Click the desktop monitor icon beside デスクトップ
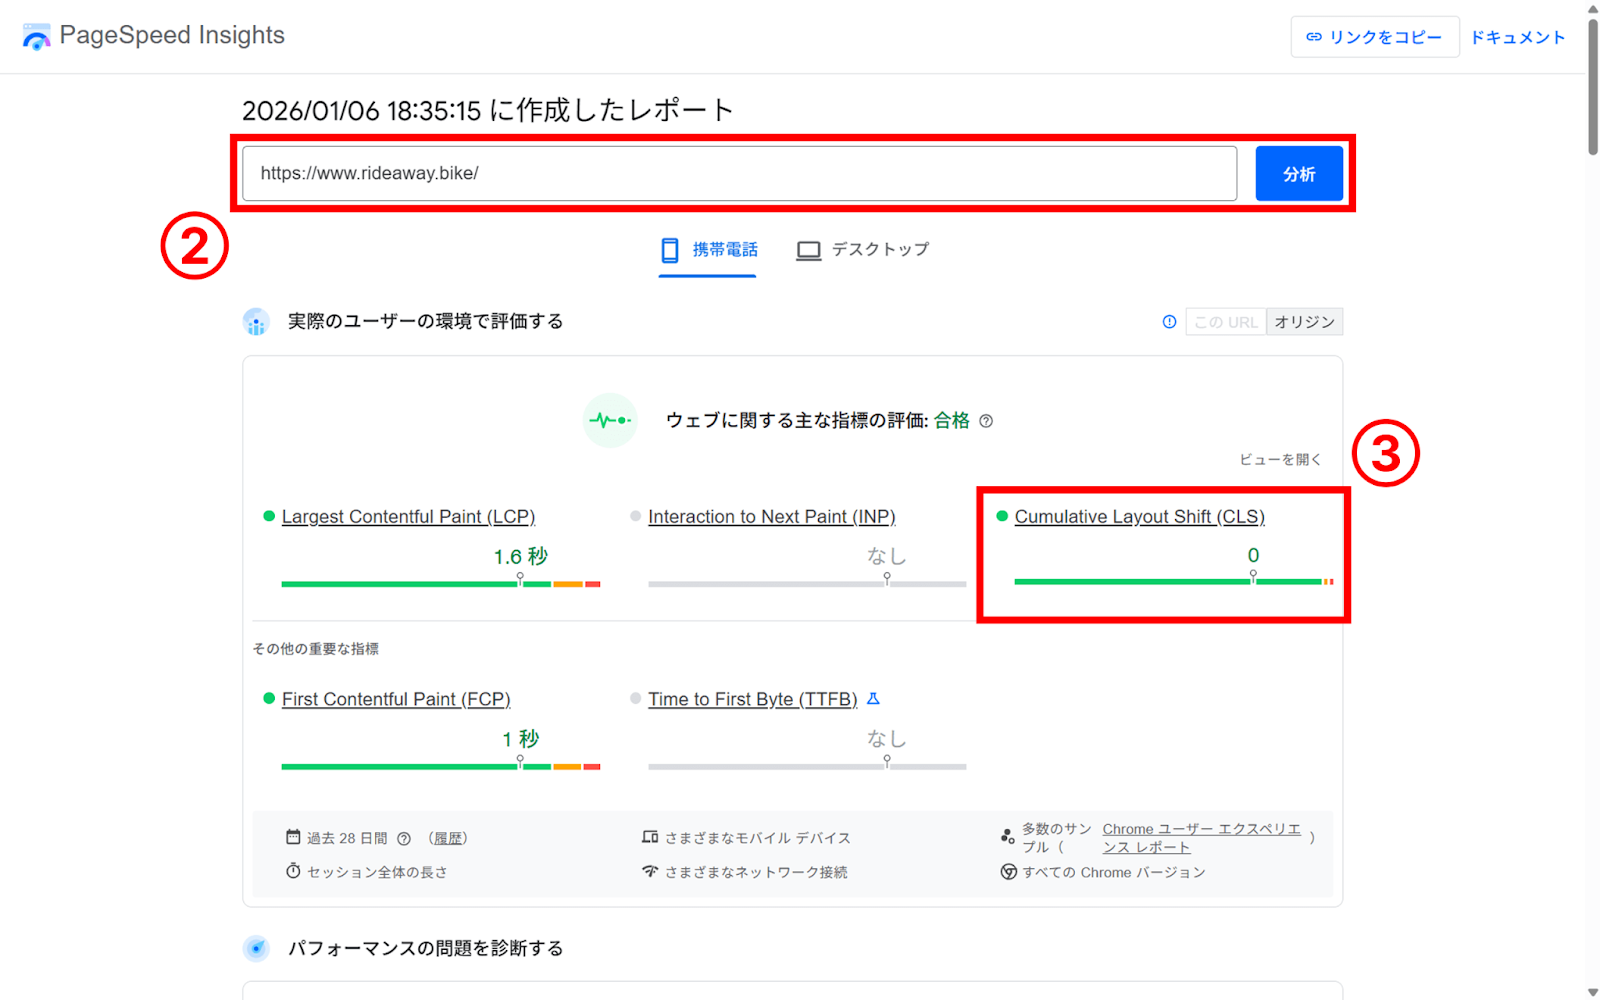Image resolution: width=1600 pixels, height=1000 pixels. tap(808, 250)
